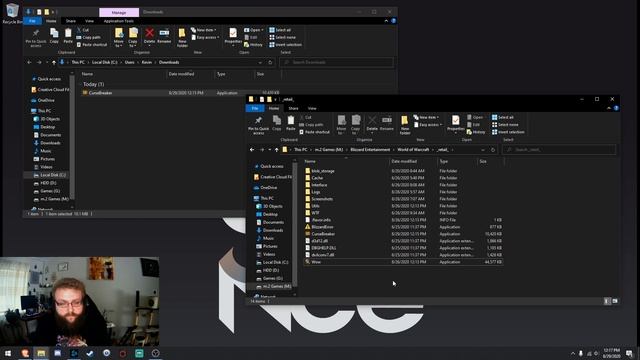This screenshot has height=360, width=640.
Task: Open m.2 Games (M:) in _retail_ navigation pane
Action: point(273,286)
